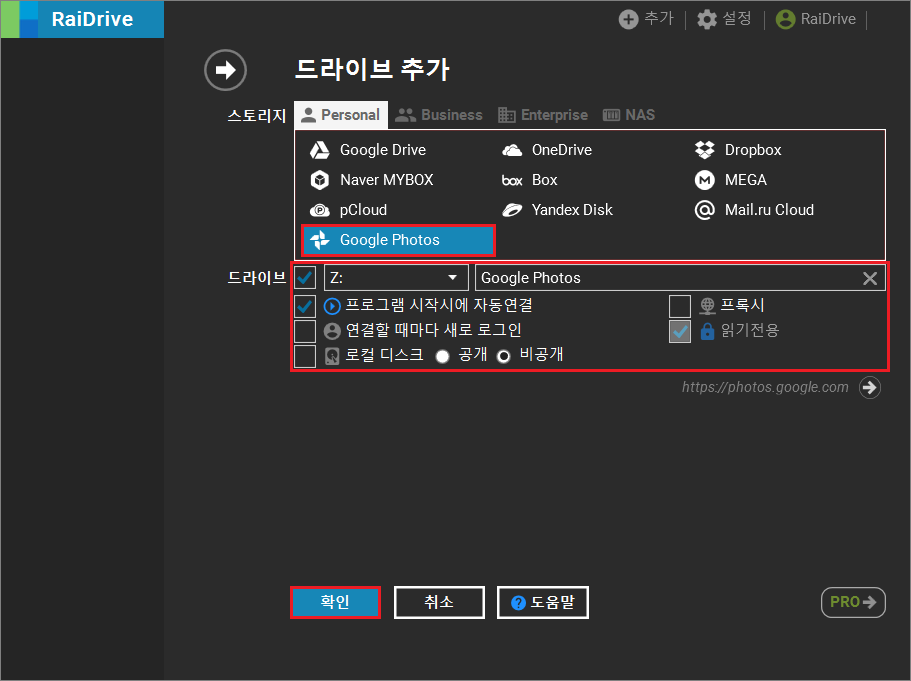Viewport: 911px width, 681px height.
Task: Click the 연결할 때마다 새로 로그인 label
Action: (x=433, y=331)
